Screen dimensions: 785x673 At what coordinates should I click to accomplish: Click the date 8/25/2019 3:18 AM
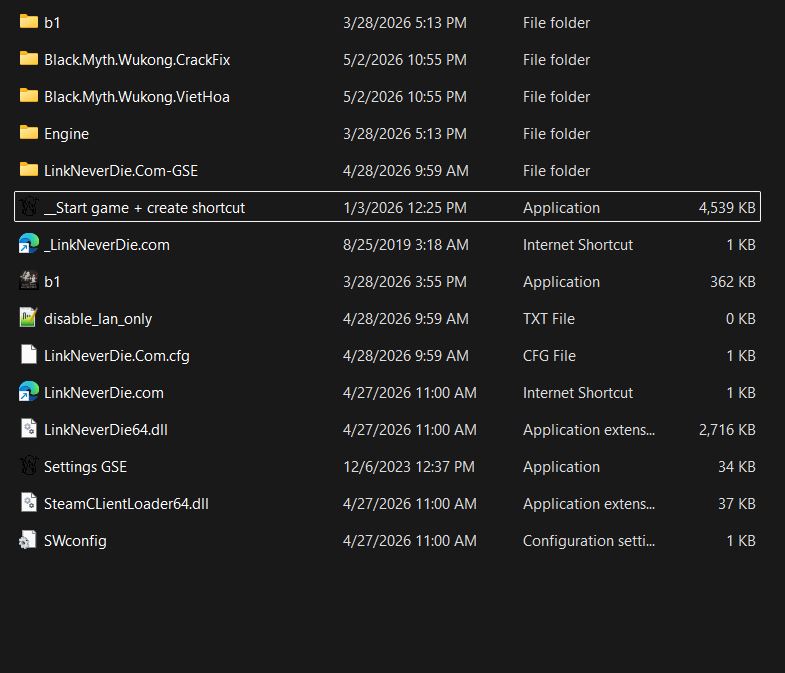(406, 245)
